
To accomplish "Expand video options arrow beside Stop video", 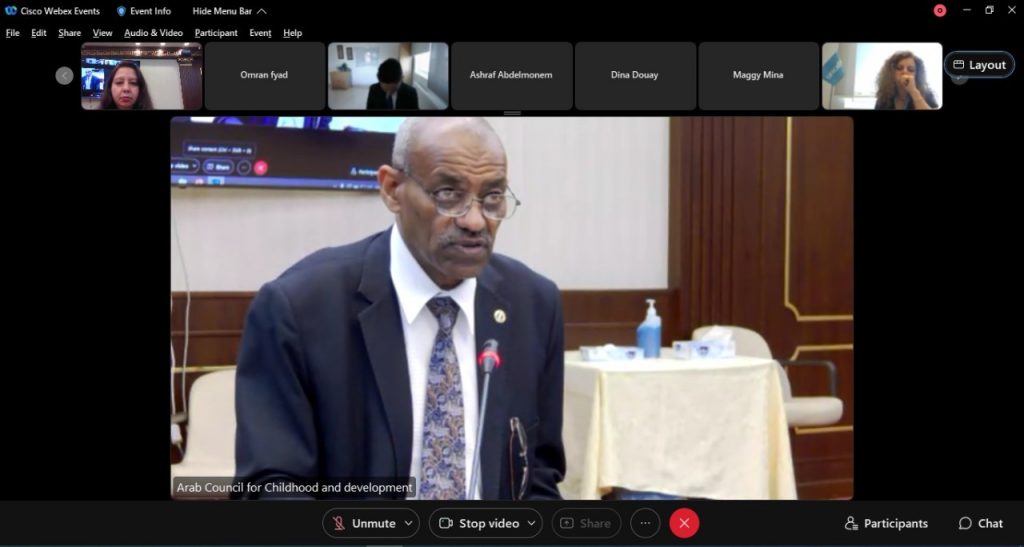I will tap(532, 524).
